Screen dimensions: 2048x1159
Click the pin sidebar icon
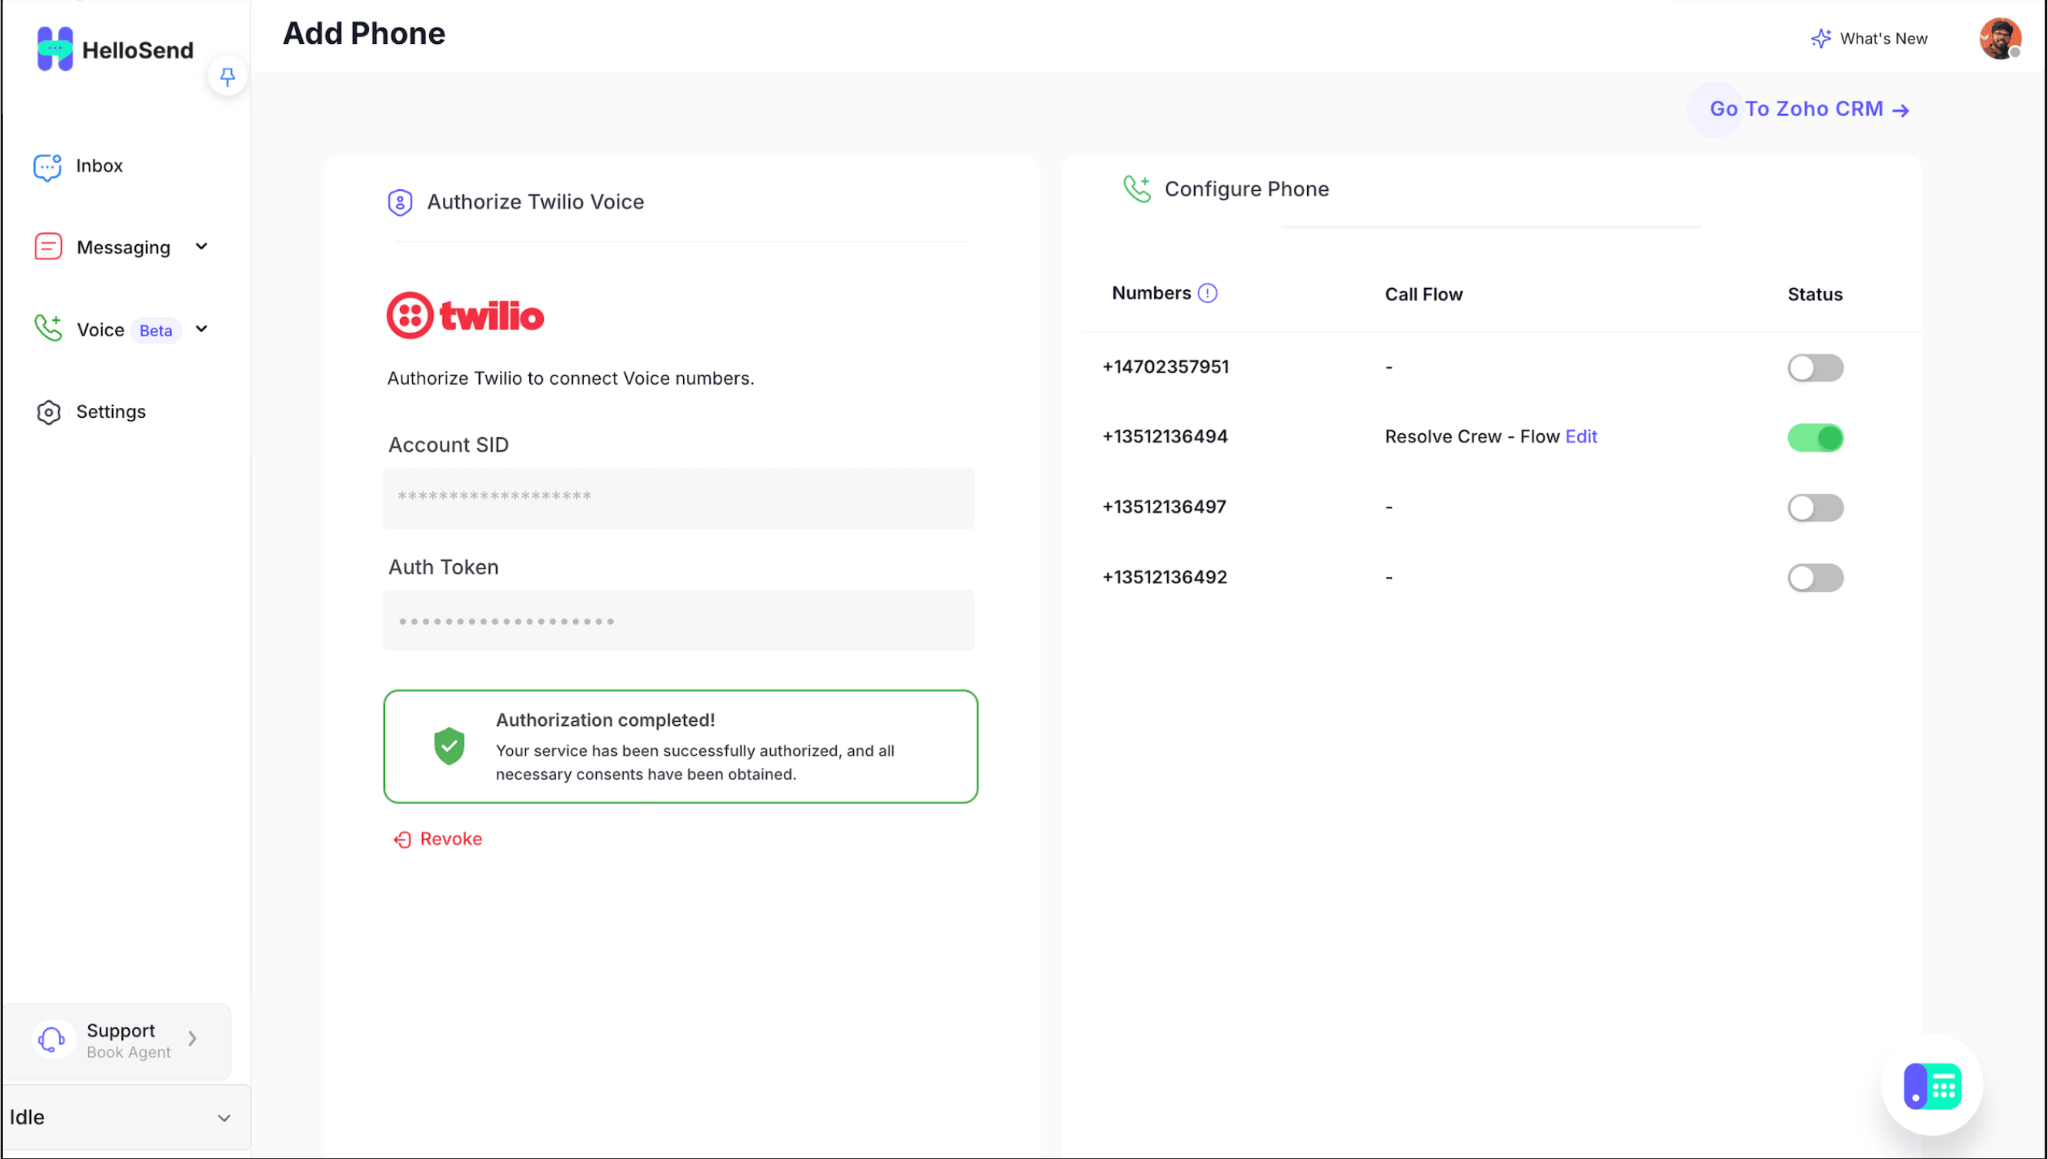tap(227, 77)
